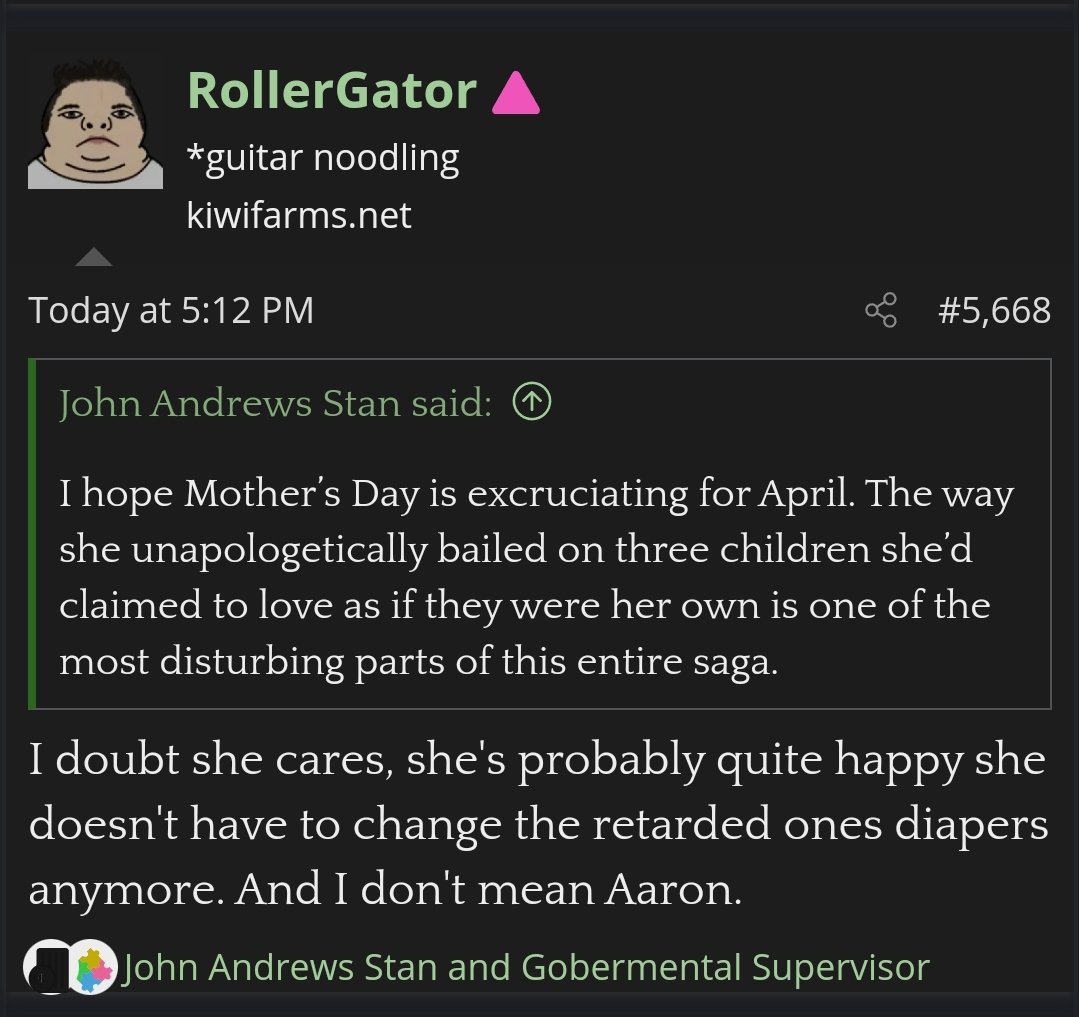The width and height of the screenshot is (1079, 1017).
Task: Open the "Today at 5:12 PM" timestamp
Action: [171, 310]
